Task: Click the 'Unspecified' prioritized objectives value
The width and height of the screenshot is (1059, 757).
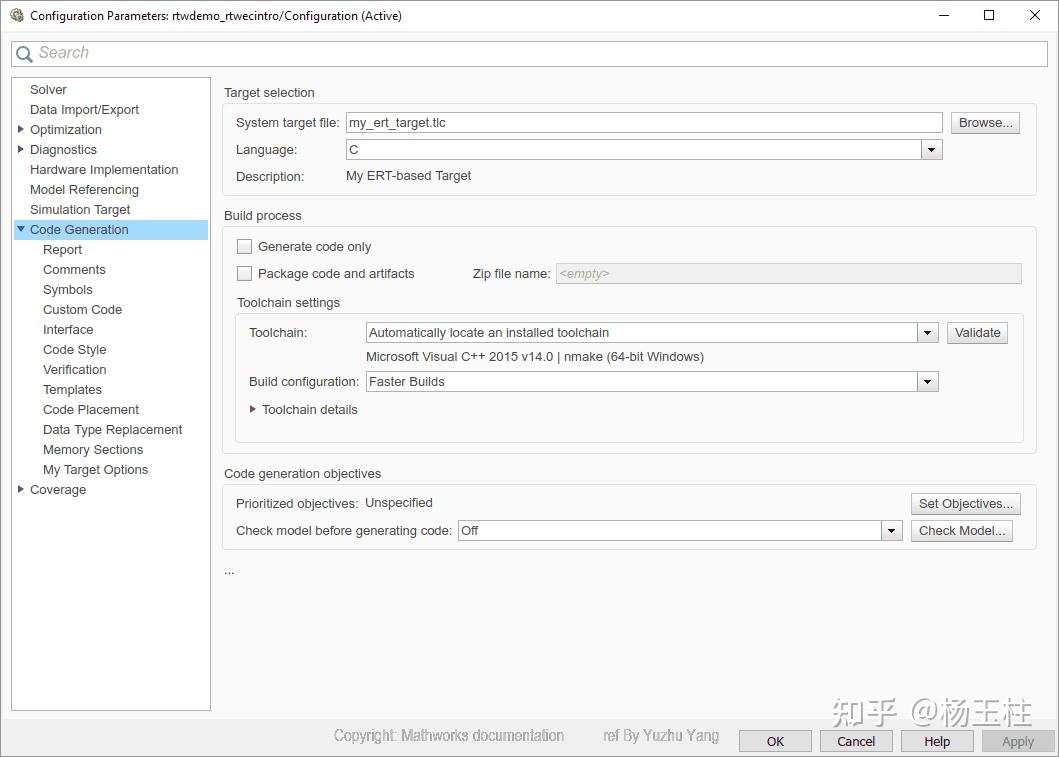Action: click(x=399, y=503)
